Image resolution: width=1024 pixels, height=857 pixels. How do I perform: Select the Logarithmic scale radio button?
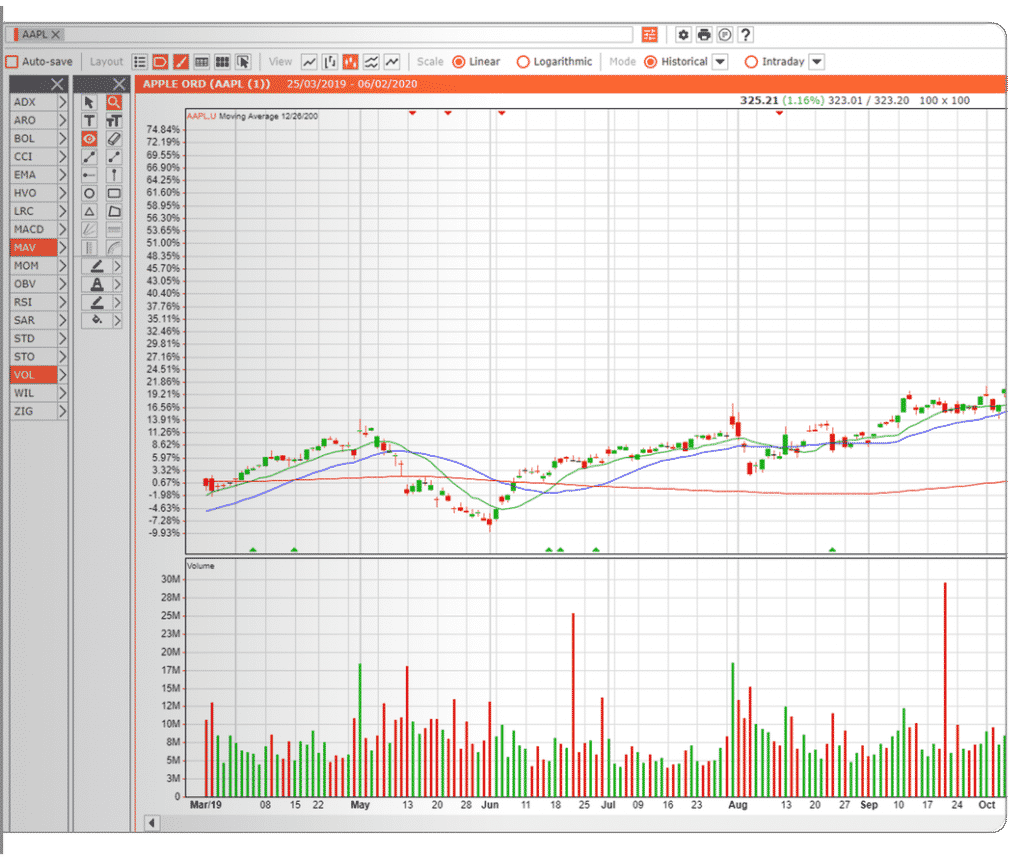tap(522, 62)
